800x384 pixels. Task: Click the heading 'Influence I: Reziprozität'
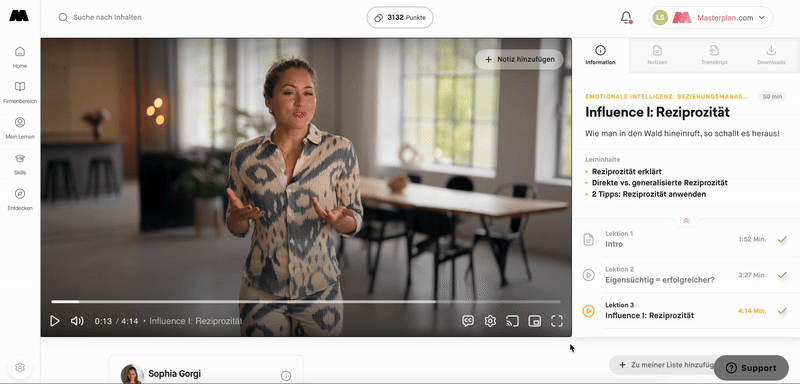click(x=657, y=112)
